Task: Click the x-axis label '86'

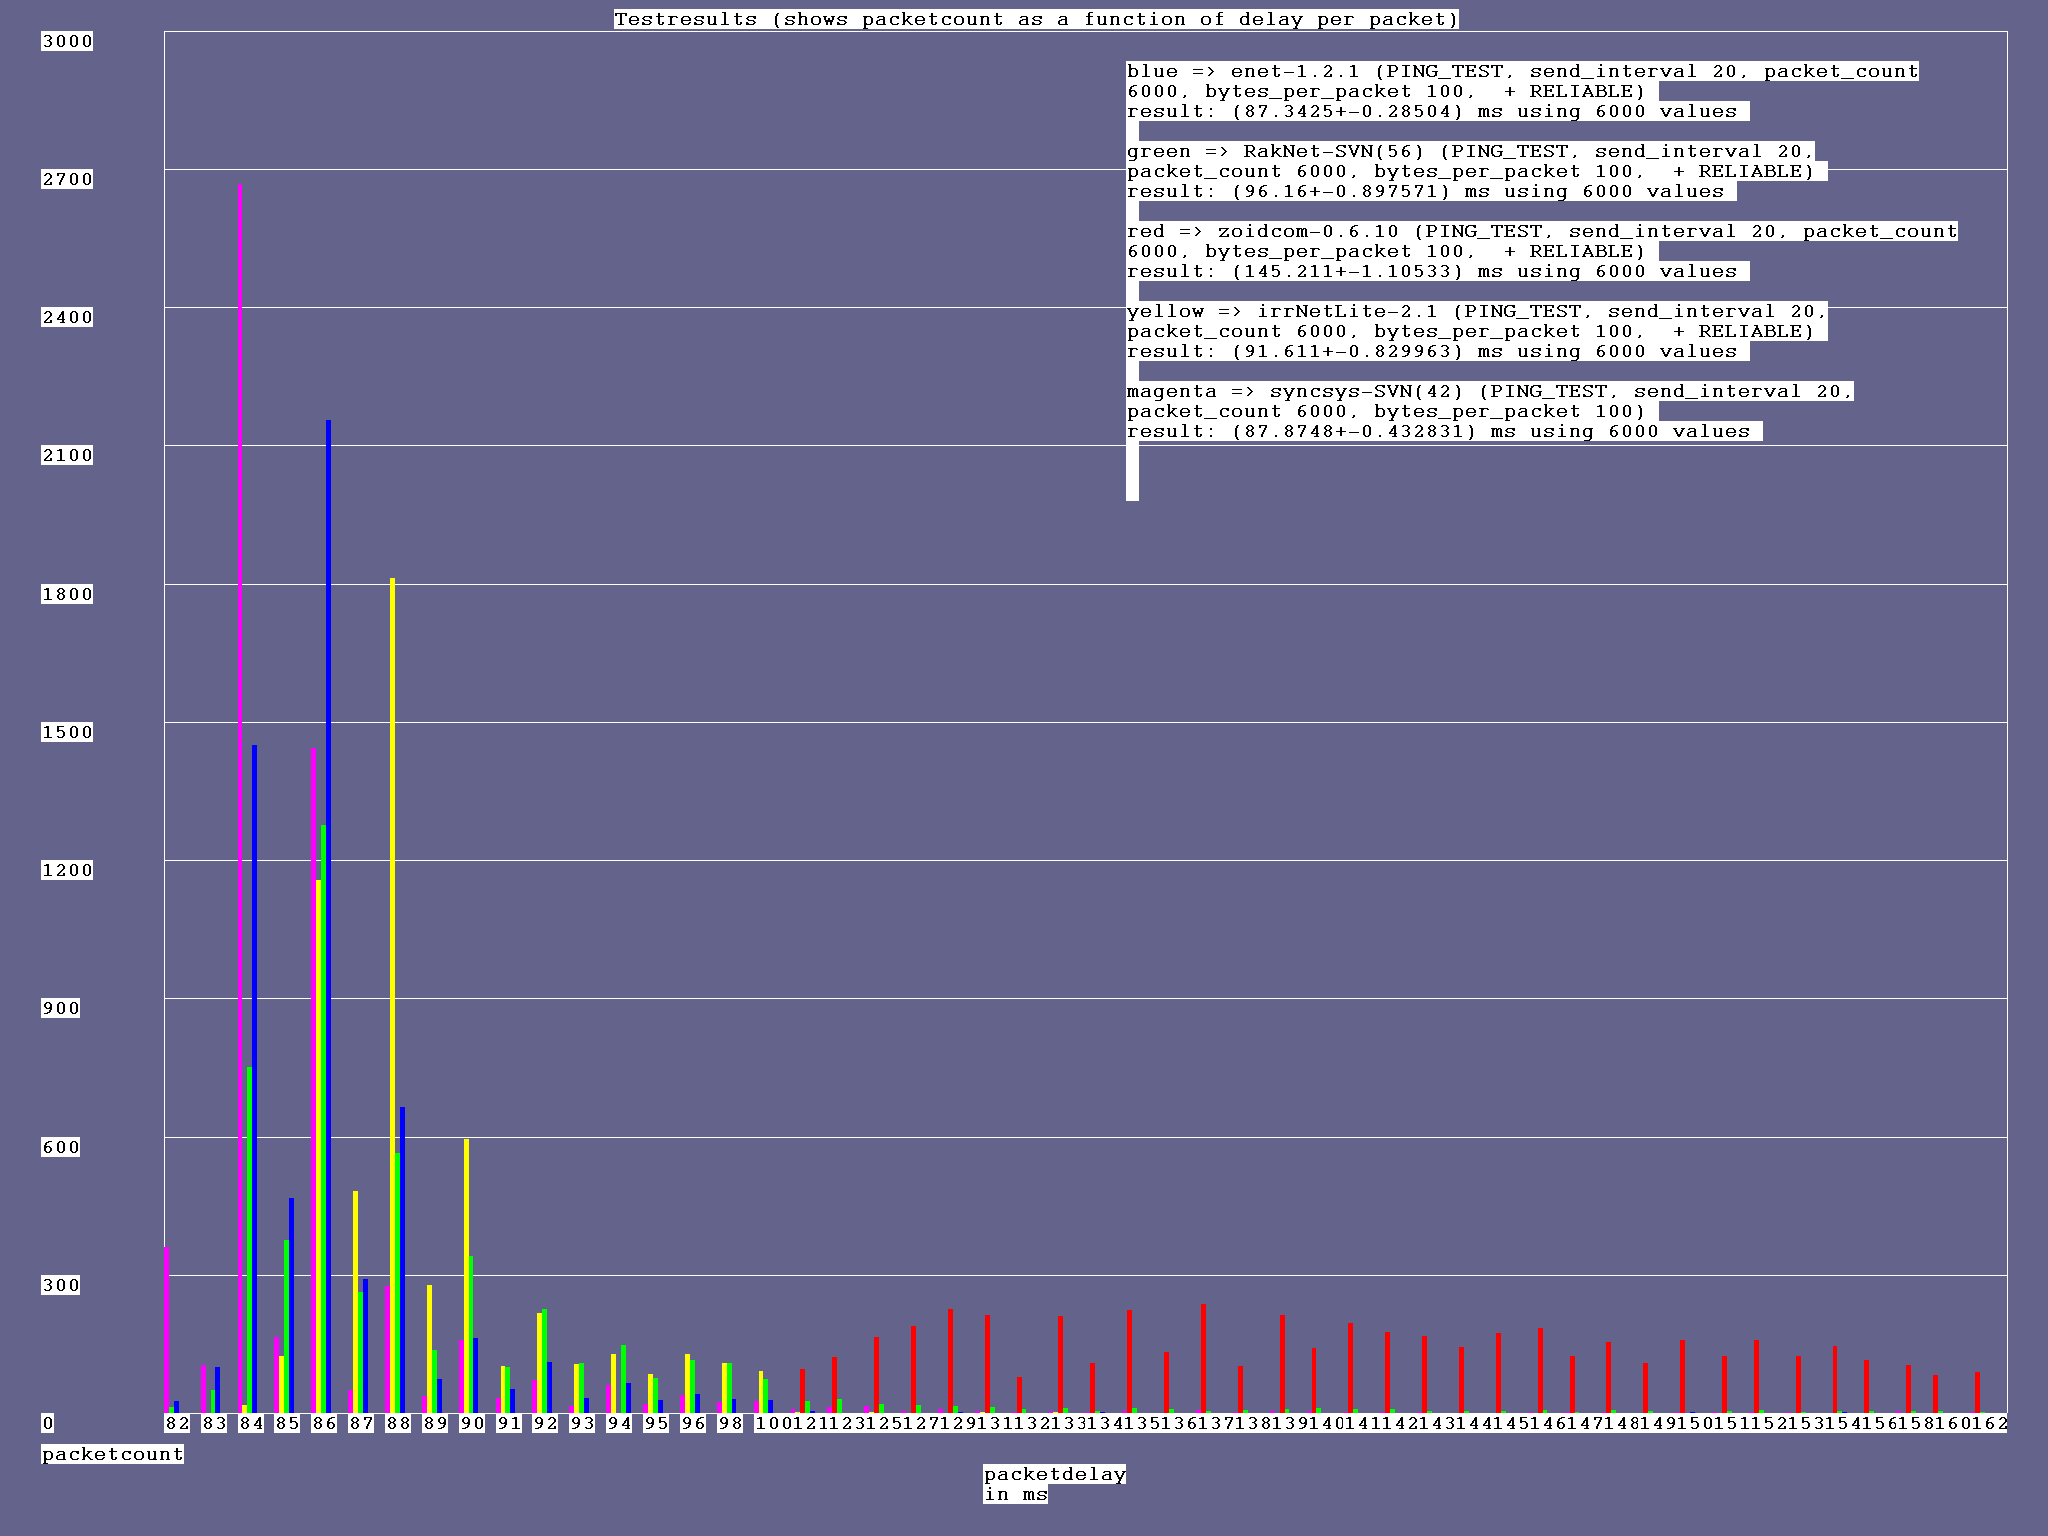Action: (x=324, y=1423)
